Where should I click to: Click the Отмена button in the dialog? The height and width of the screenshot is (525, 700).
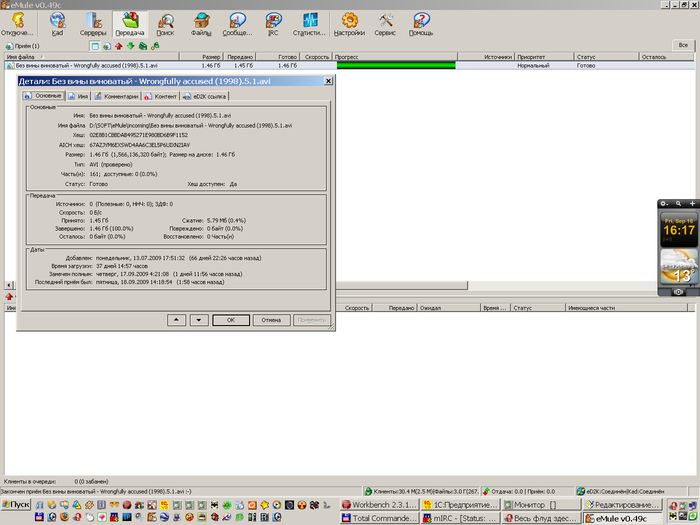pos(271,320)
